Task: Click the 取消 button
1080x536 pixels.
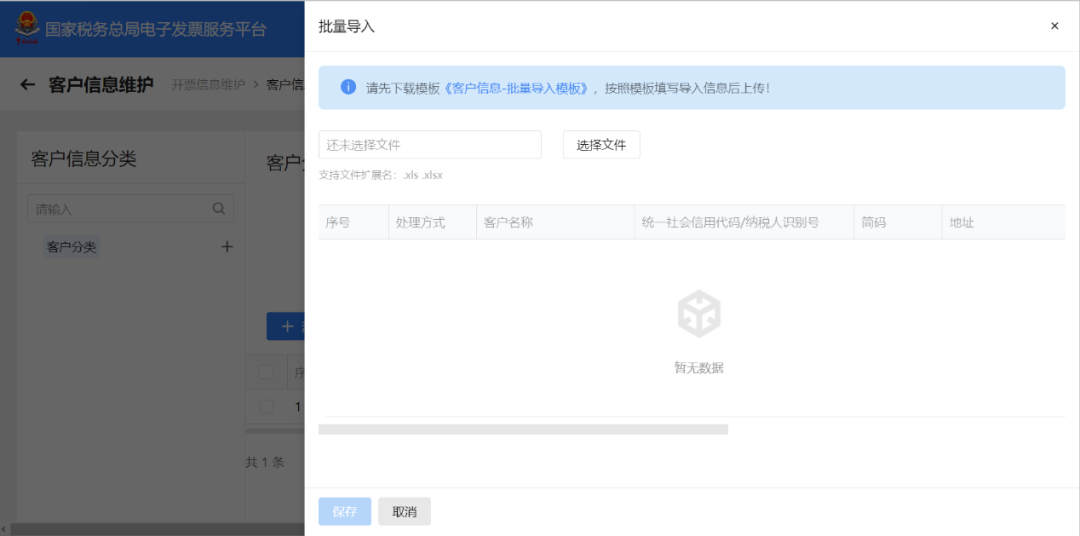Action: [404, 512]
